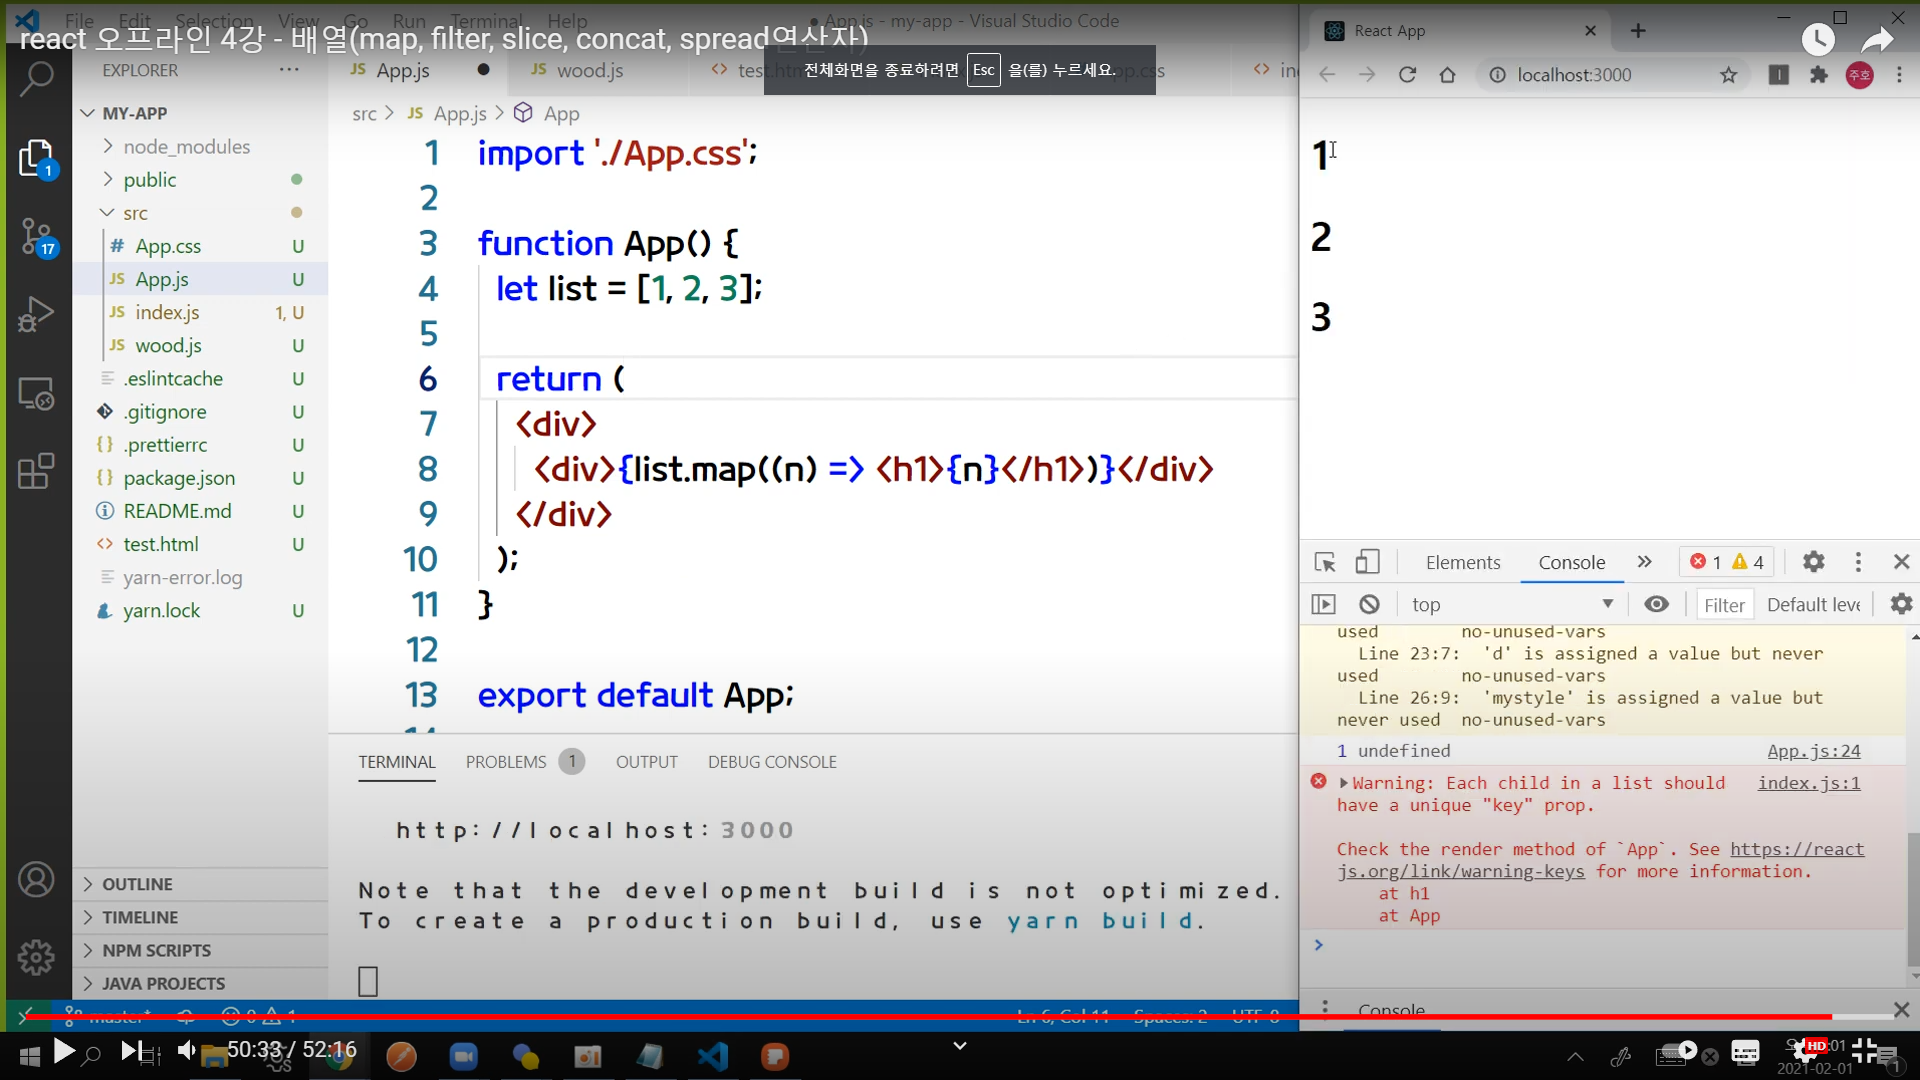This screenshot has height=1080, width=1920.
Task: Open package.json in explorer
Action: 179,478
